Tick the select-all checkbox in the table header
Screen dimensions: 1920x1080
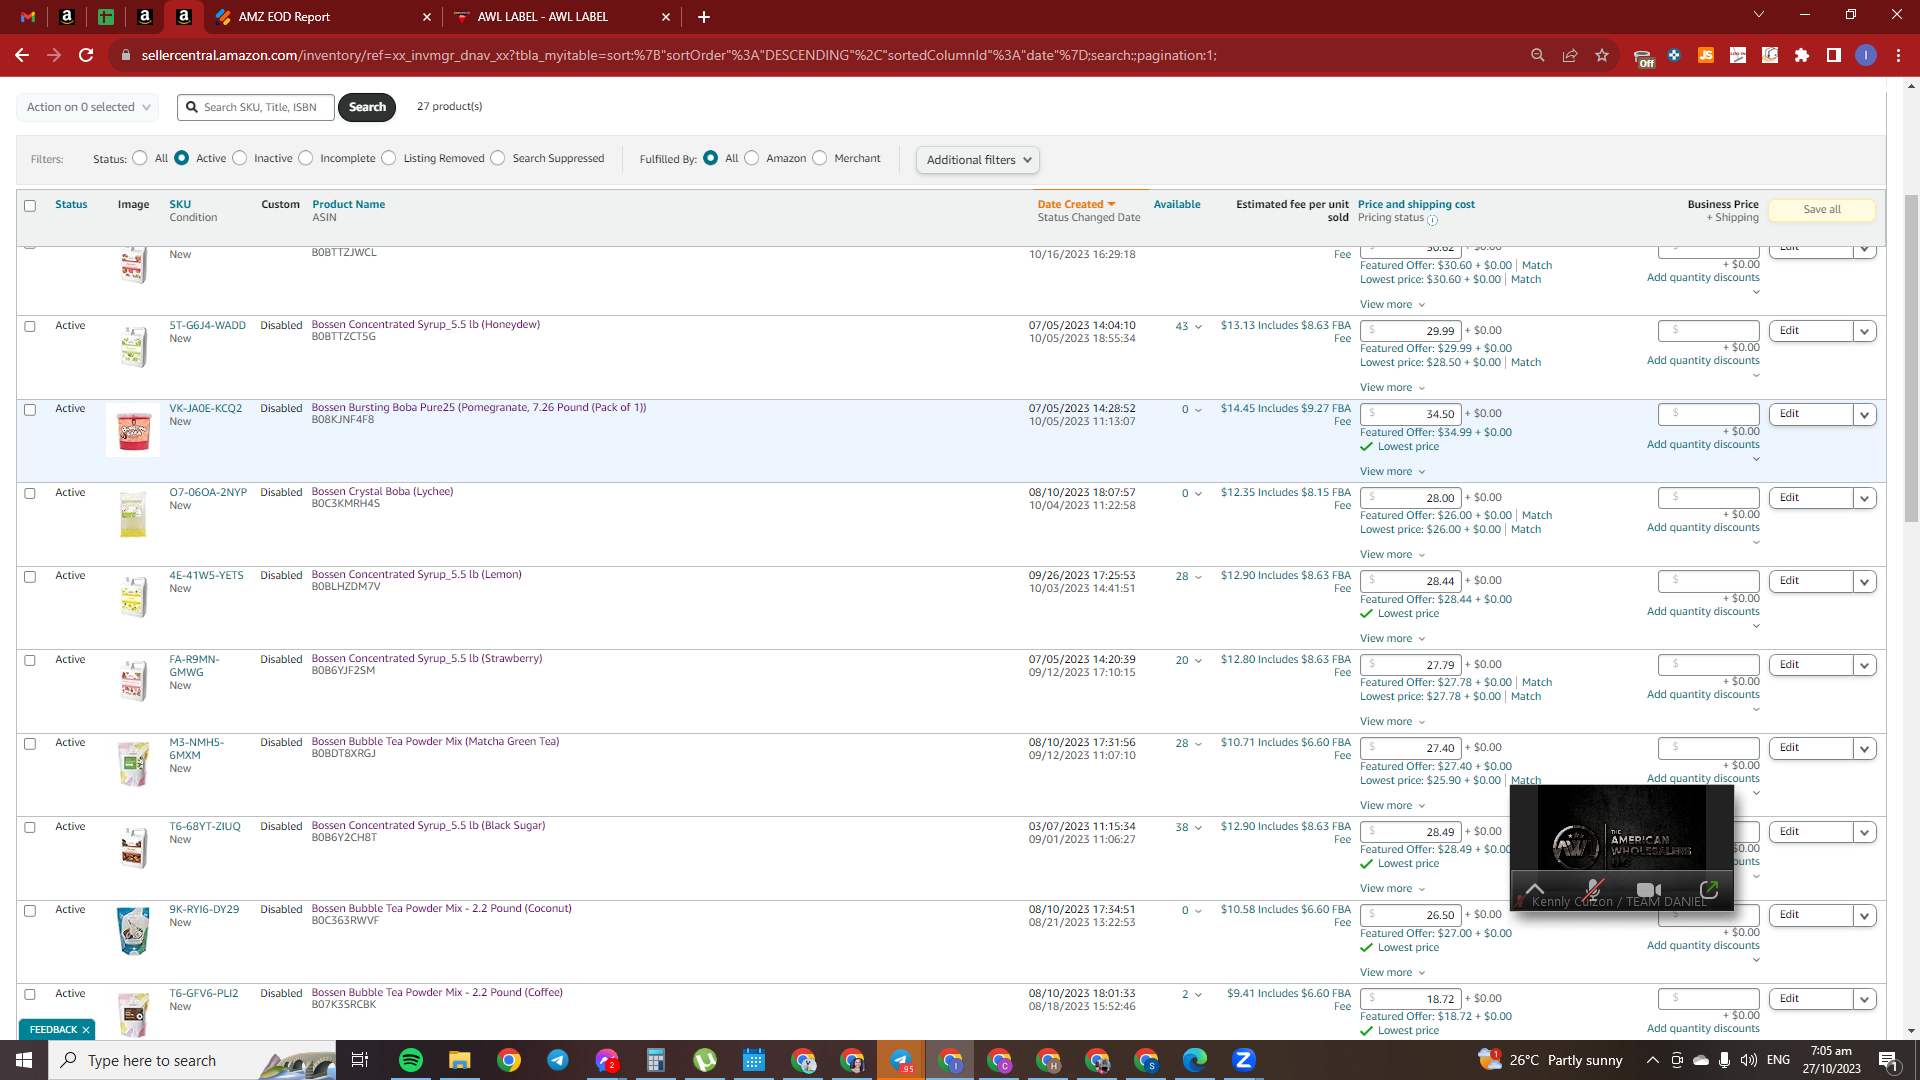pos(30,206)
